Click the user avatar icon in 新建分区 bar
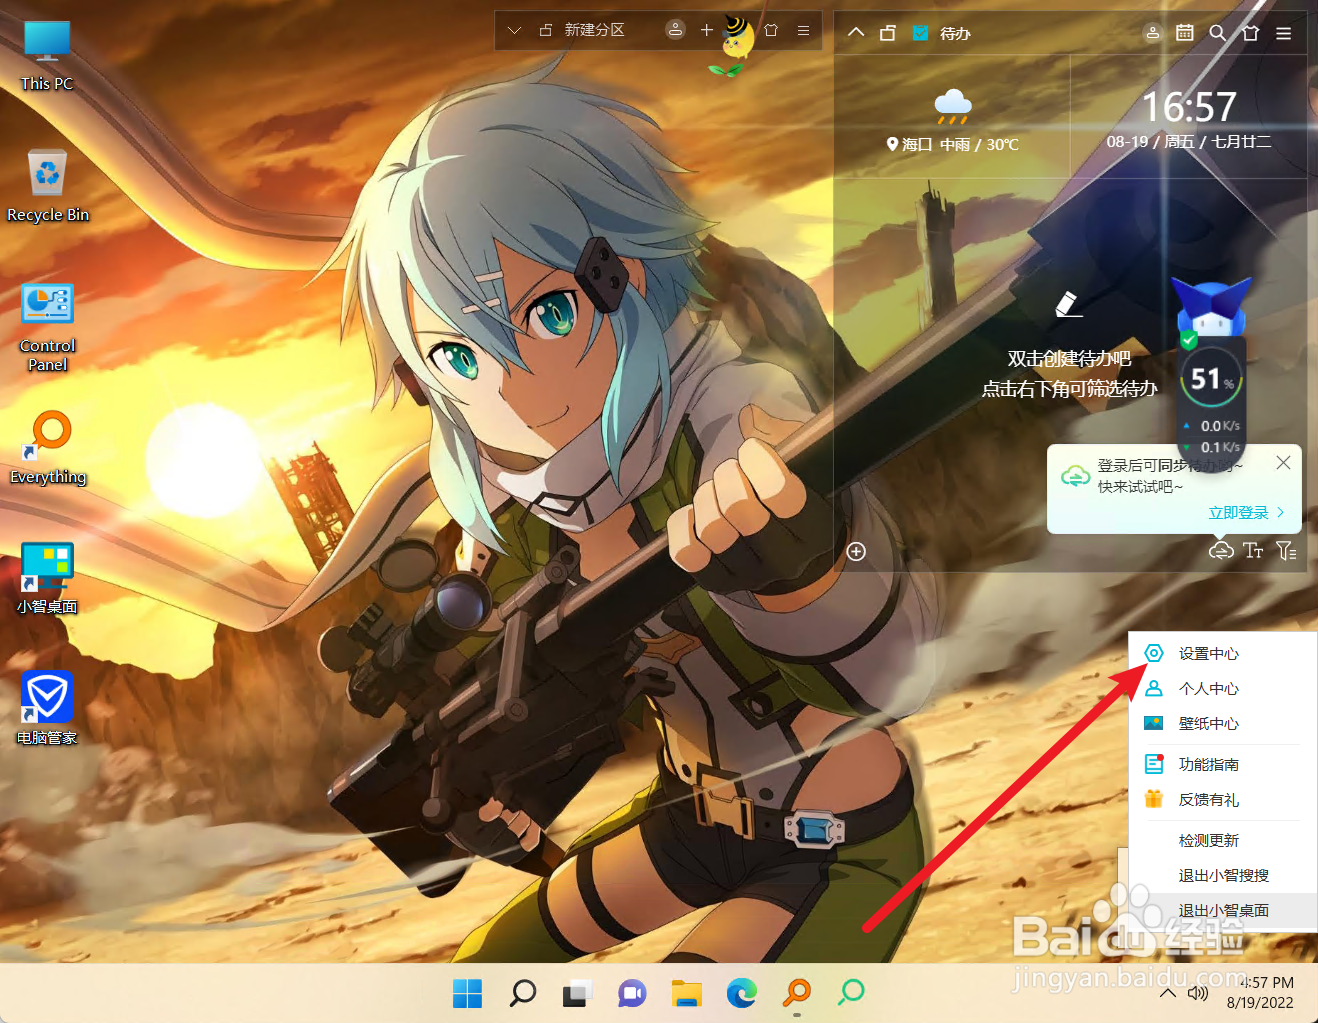 coord(675,30)
